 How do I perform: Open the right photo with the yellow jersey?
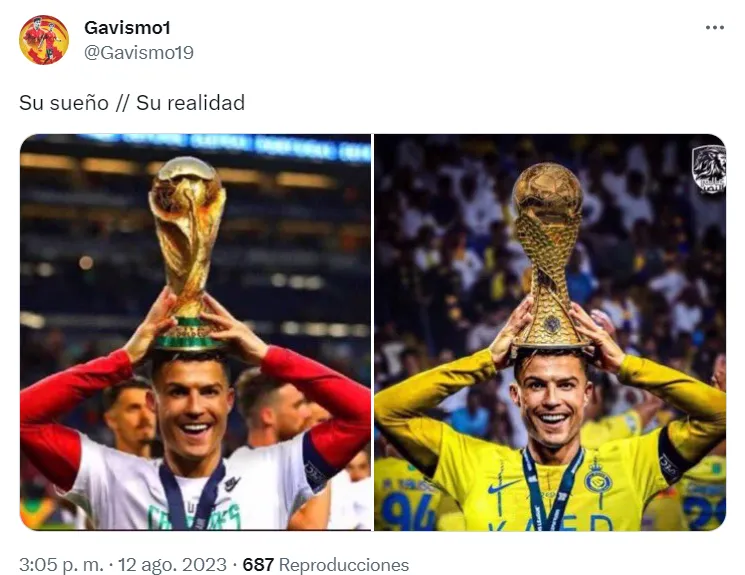[x=550, y=332]
